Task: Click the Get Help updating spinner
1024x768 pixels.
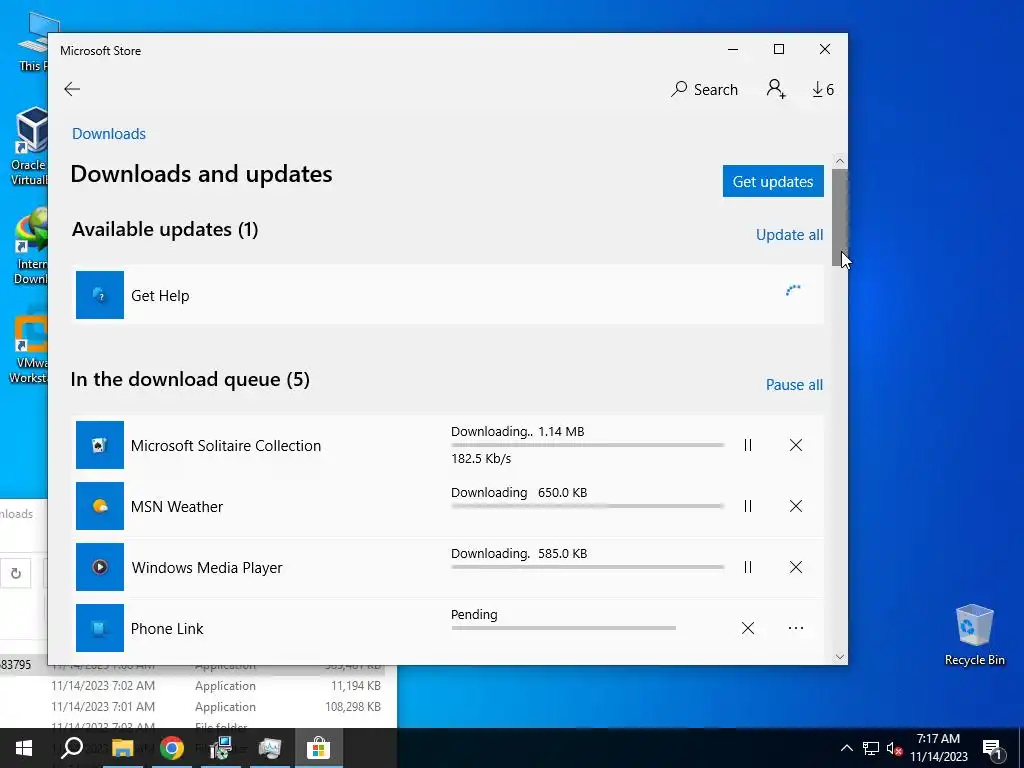Action: [793, 291]
